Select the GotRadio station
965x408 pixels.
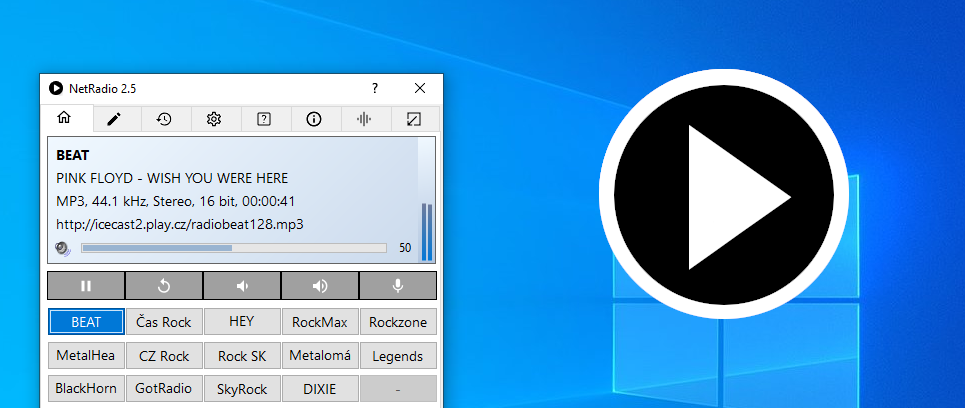pos(164,389)
